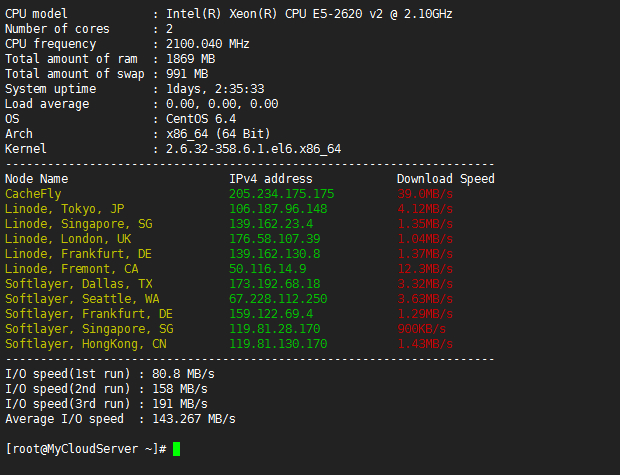Click the Linode, Tokyo, JP entry
The width and height of the screenshot is (620, 475).
pyautogui.click(x=64, y=209)
